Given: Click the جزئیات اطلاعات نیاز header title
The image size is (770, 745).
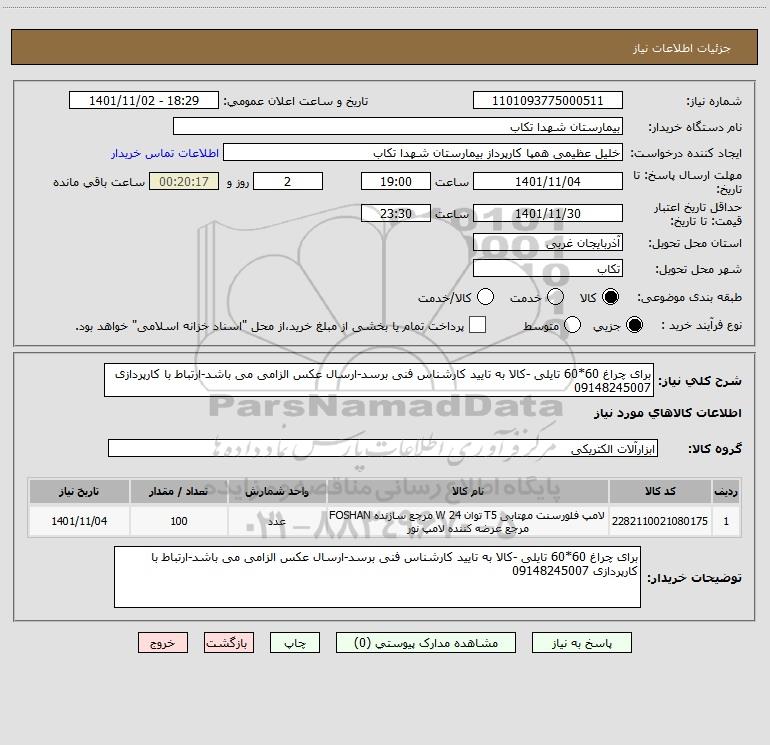Looking at the screenshot, I should tap(681, 48).
